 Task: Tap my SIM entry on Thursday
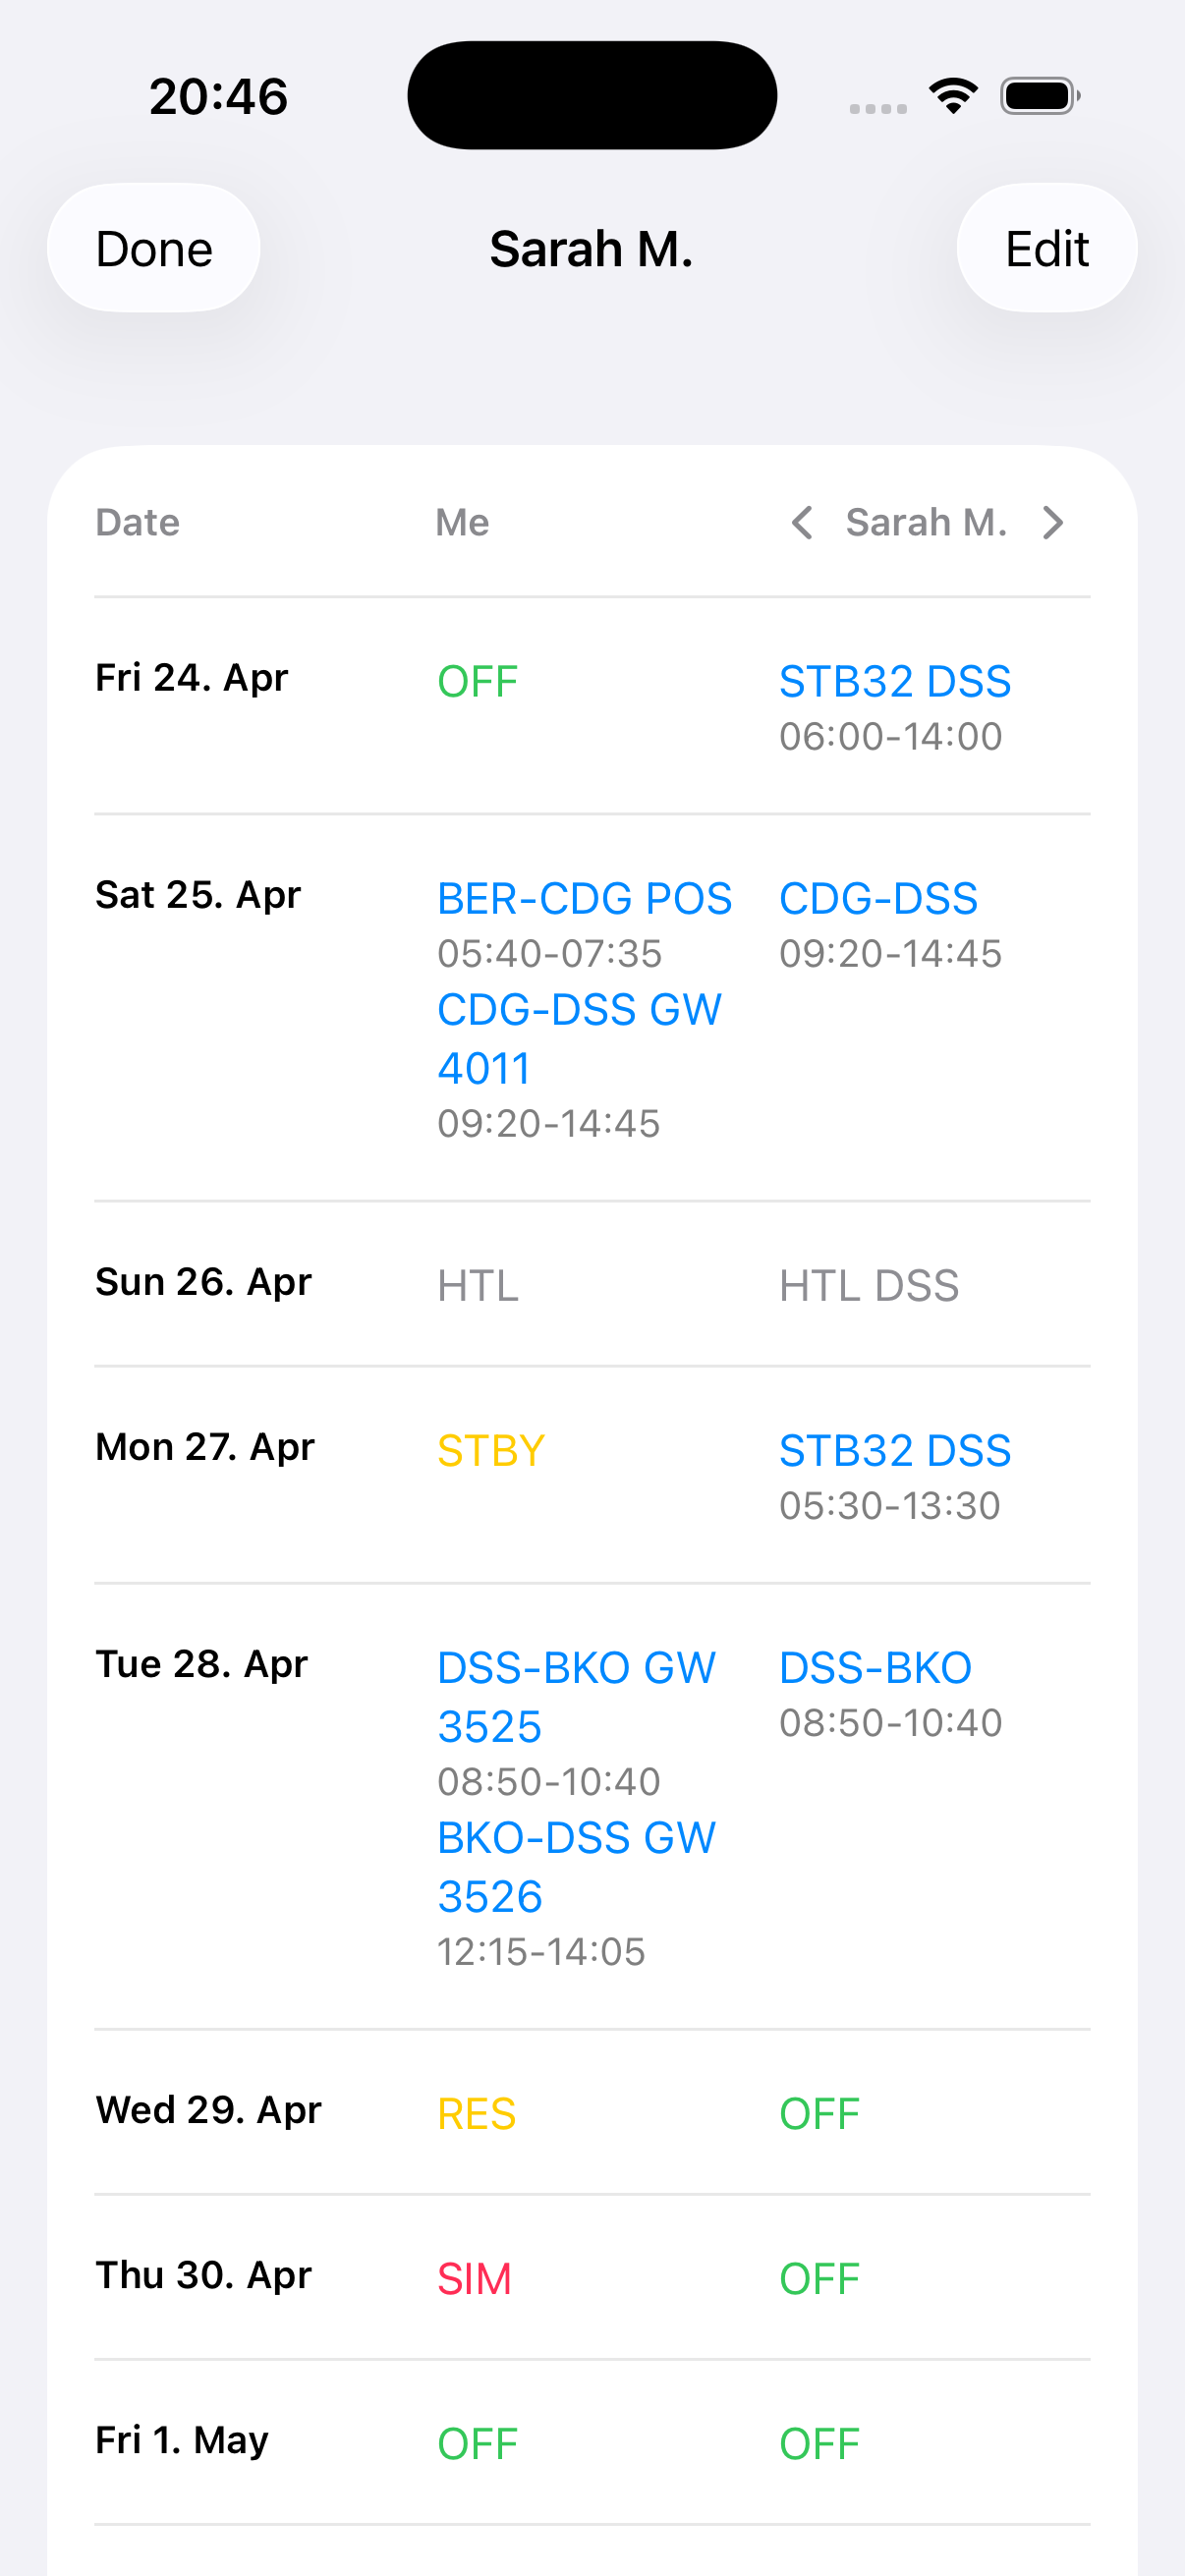474,2279
